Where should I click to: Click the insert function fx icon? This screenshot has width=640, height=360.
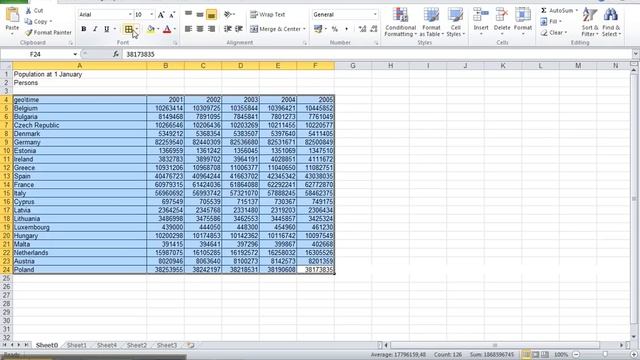(116, 54)
